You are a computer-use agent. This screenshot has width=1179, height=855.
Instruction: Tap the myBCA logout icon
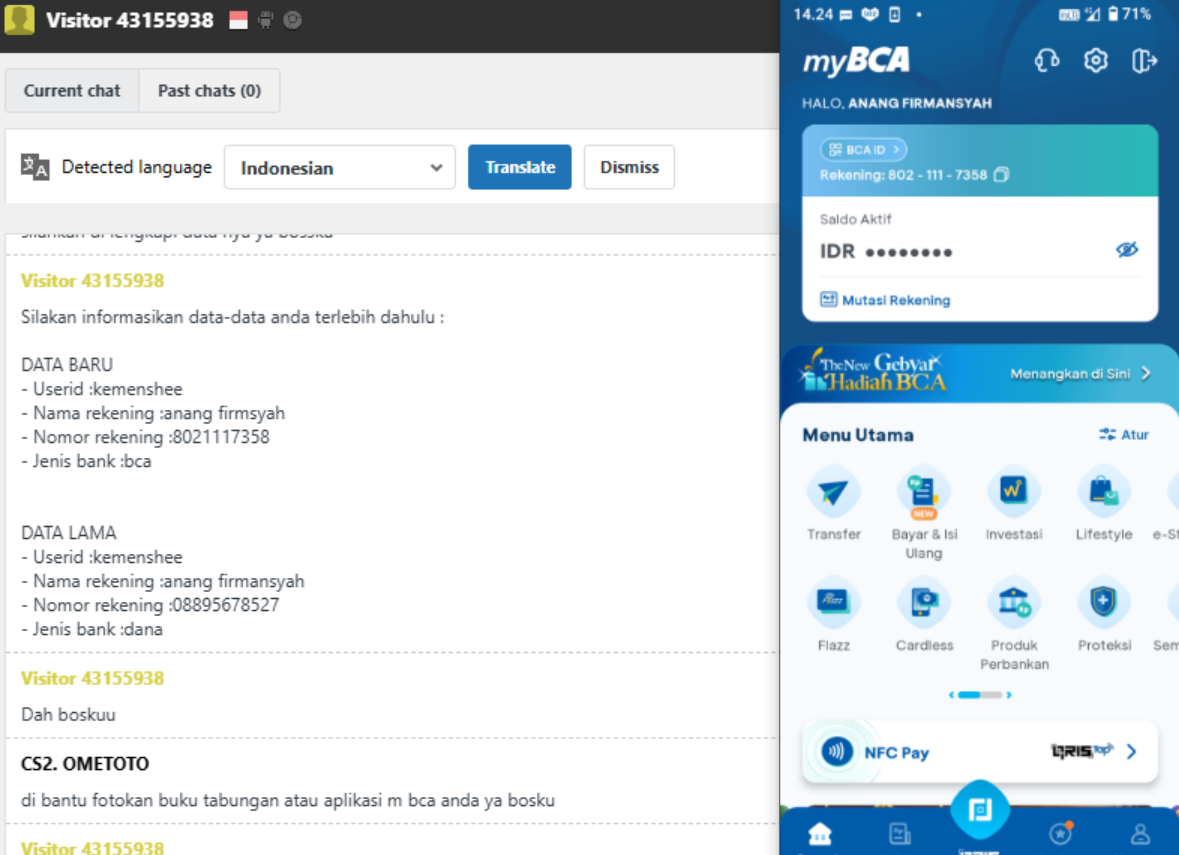pyautogui.click(x=1144, y=60)
